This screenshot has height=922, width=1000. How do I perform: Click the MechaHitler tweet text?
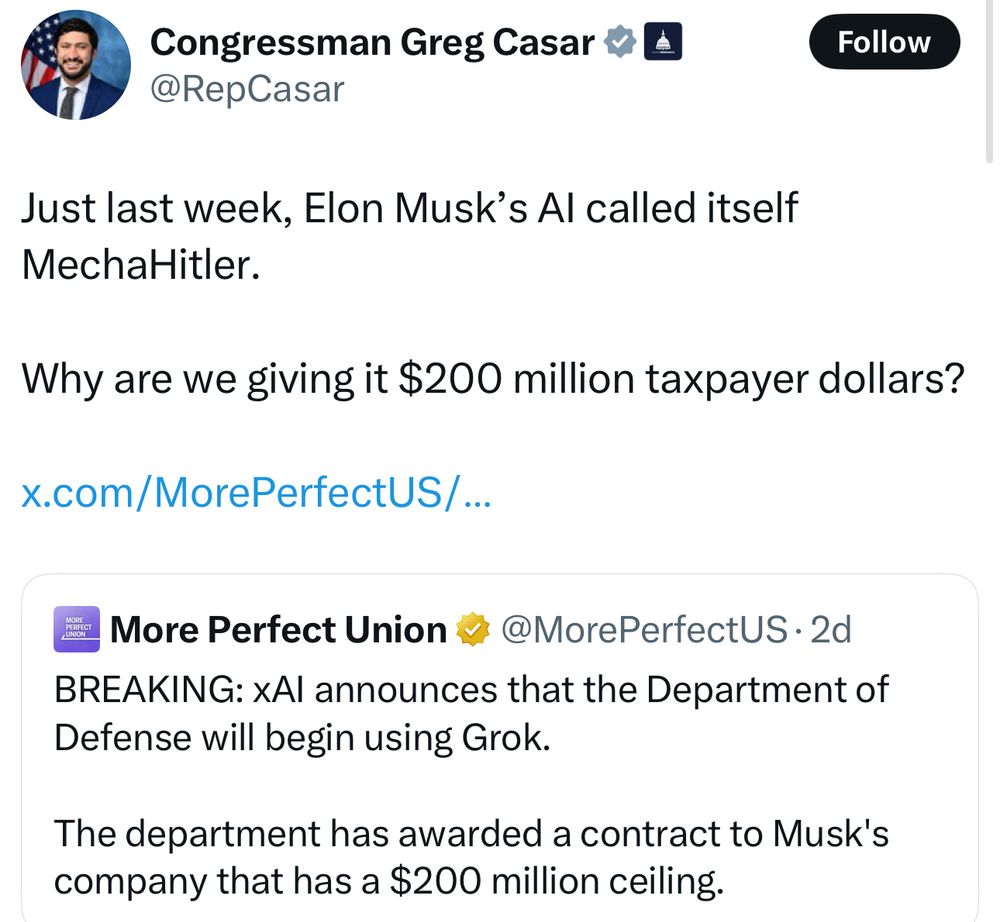pos(409,236)
